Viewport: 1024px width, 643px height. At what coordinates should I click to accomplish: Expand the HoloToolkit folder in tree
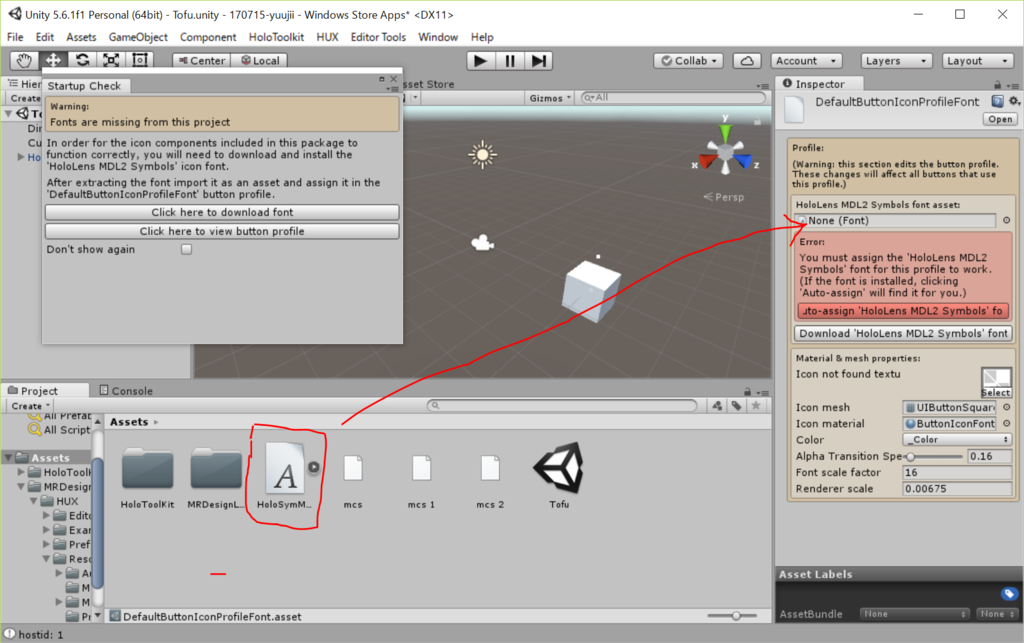(21, 472)
